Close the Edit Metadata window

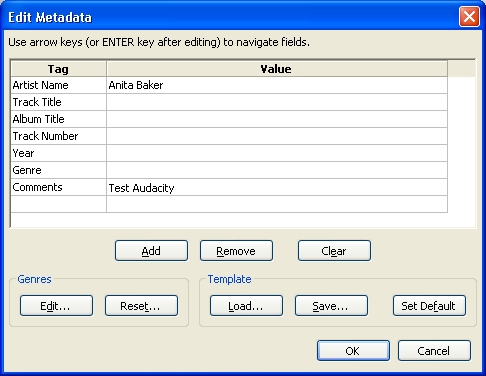pyautogui.click(x=469, y=16)
